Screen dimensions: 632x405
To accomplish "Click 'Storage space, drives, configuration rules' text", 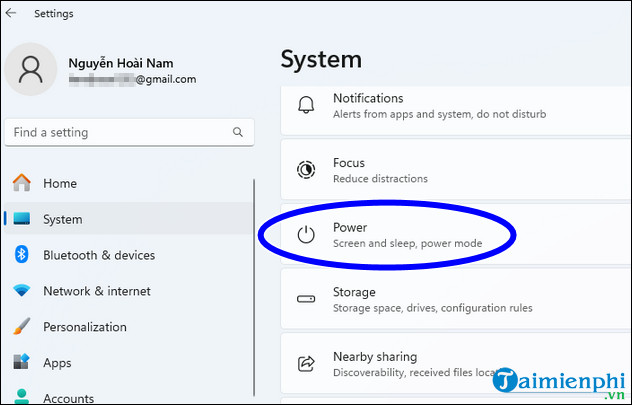I will [432, 308].
